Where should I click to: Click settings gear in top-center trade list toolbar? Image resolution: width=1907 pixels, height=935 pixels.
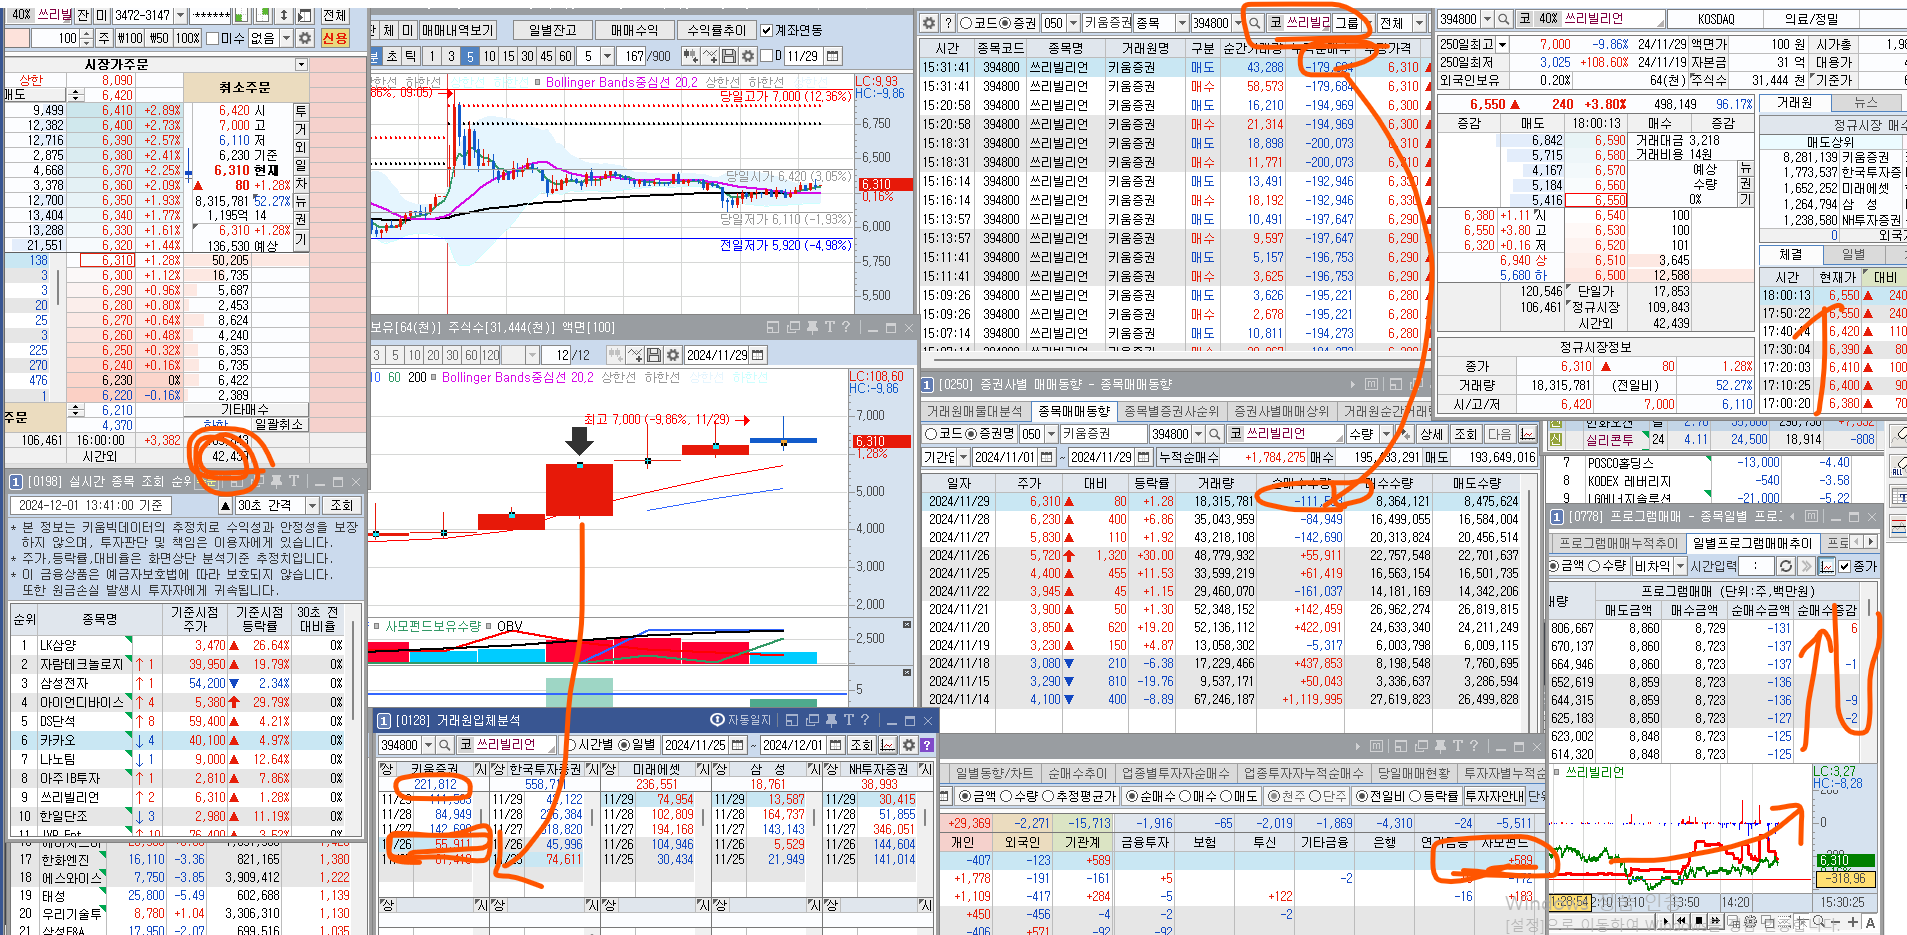929,22
